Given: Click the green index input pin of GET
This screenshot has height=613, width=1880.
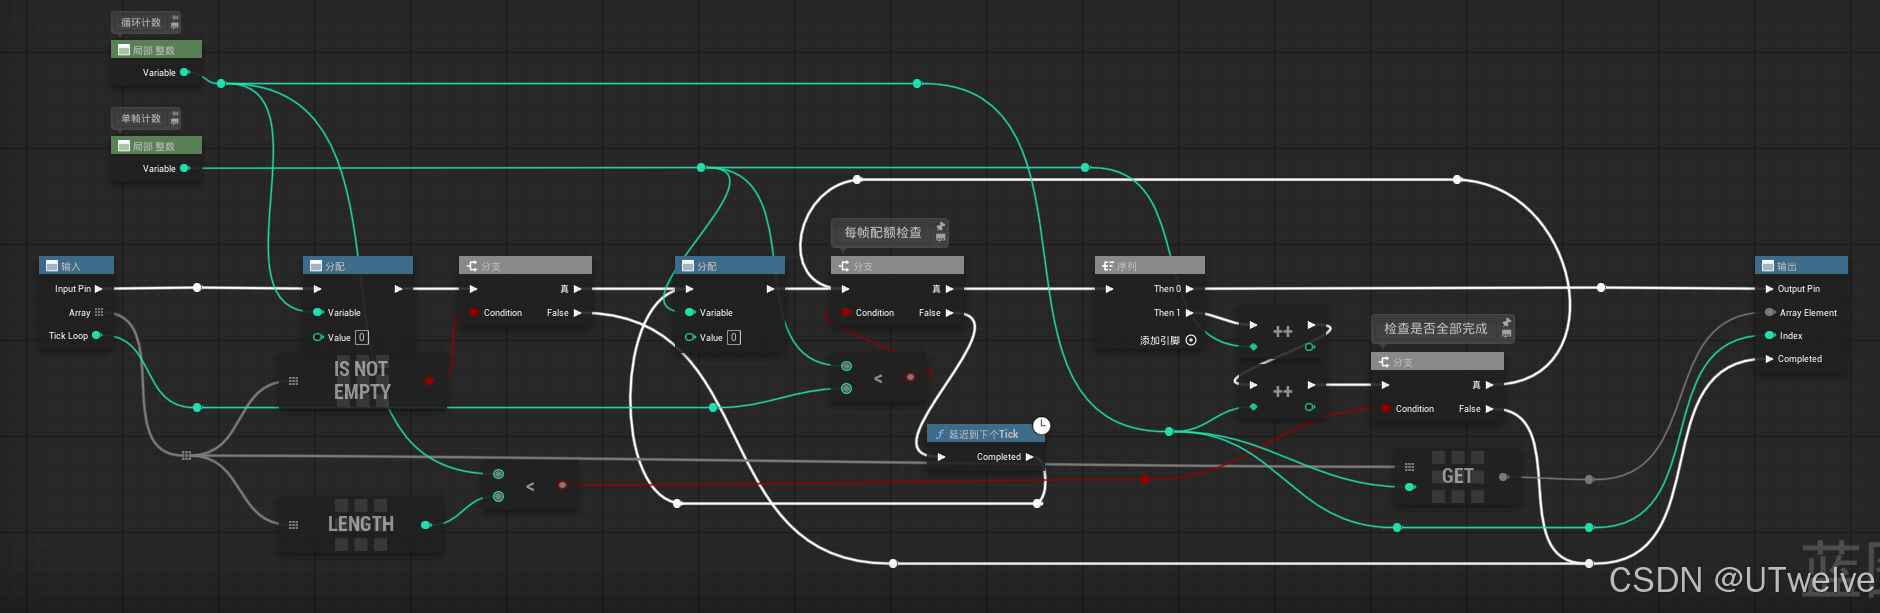Looking at the screenshot, I should point(1410,487).
